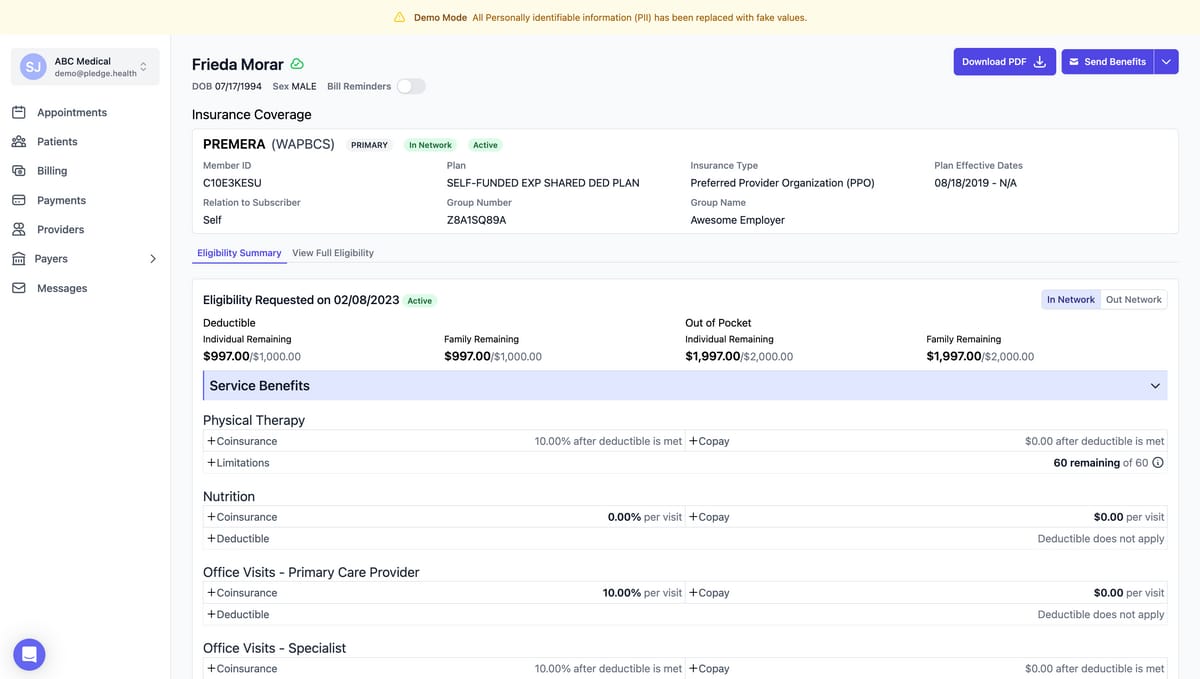Expand the Payers sidebar submenu
Viewport: 1200px width, 679px height.
pyautogui.click(x=153, y=259)
